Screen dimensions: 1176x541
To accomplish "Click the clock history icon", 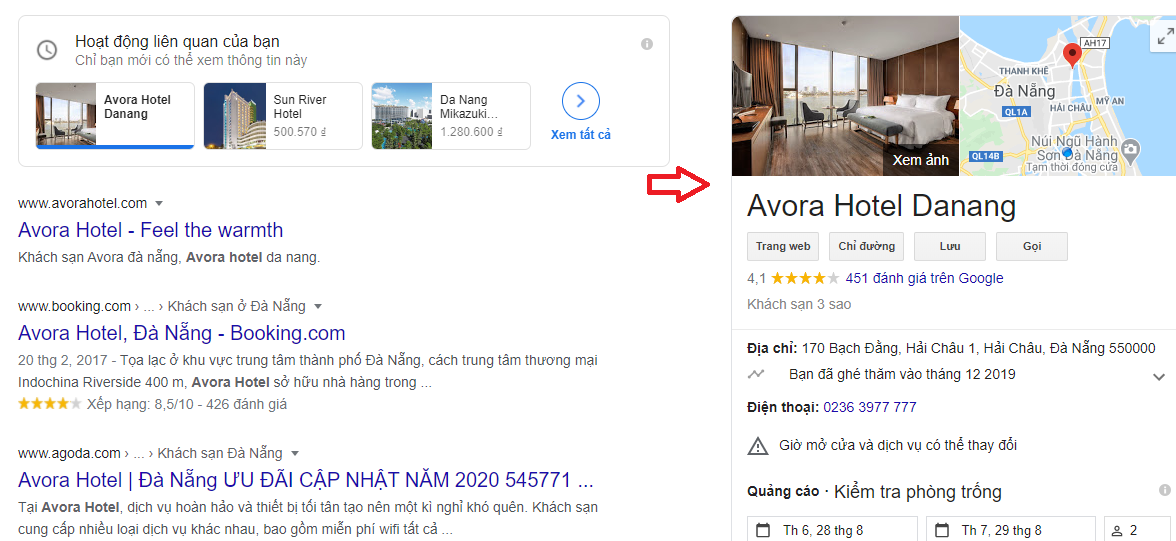I will (47, 50).
